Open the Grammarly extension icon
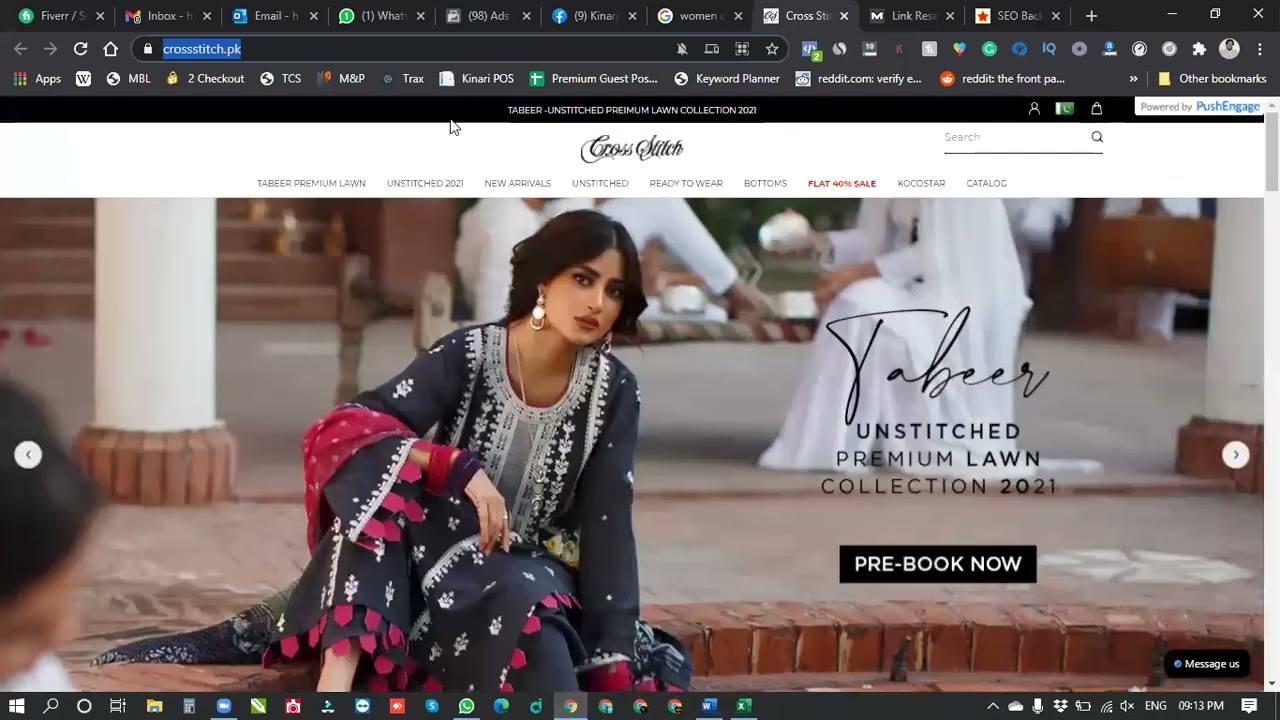1280x720 pixels. 989,49
